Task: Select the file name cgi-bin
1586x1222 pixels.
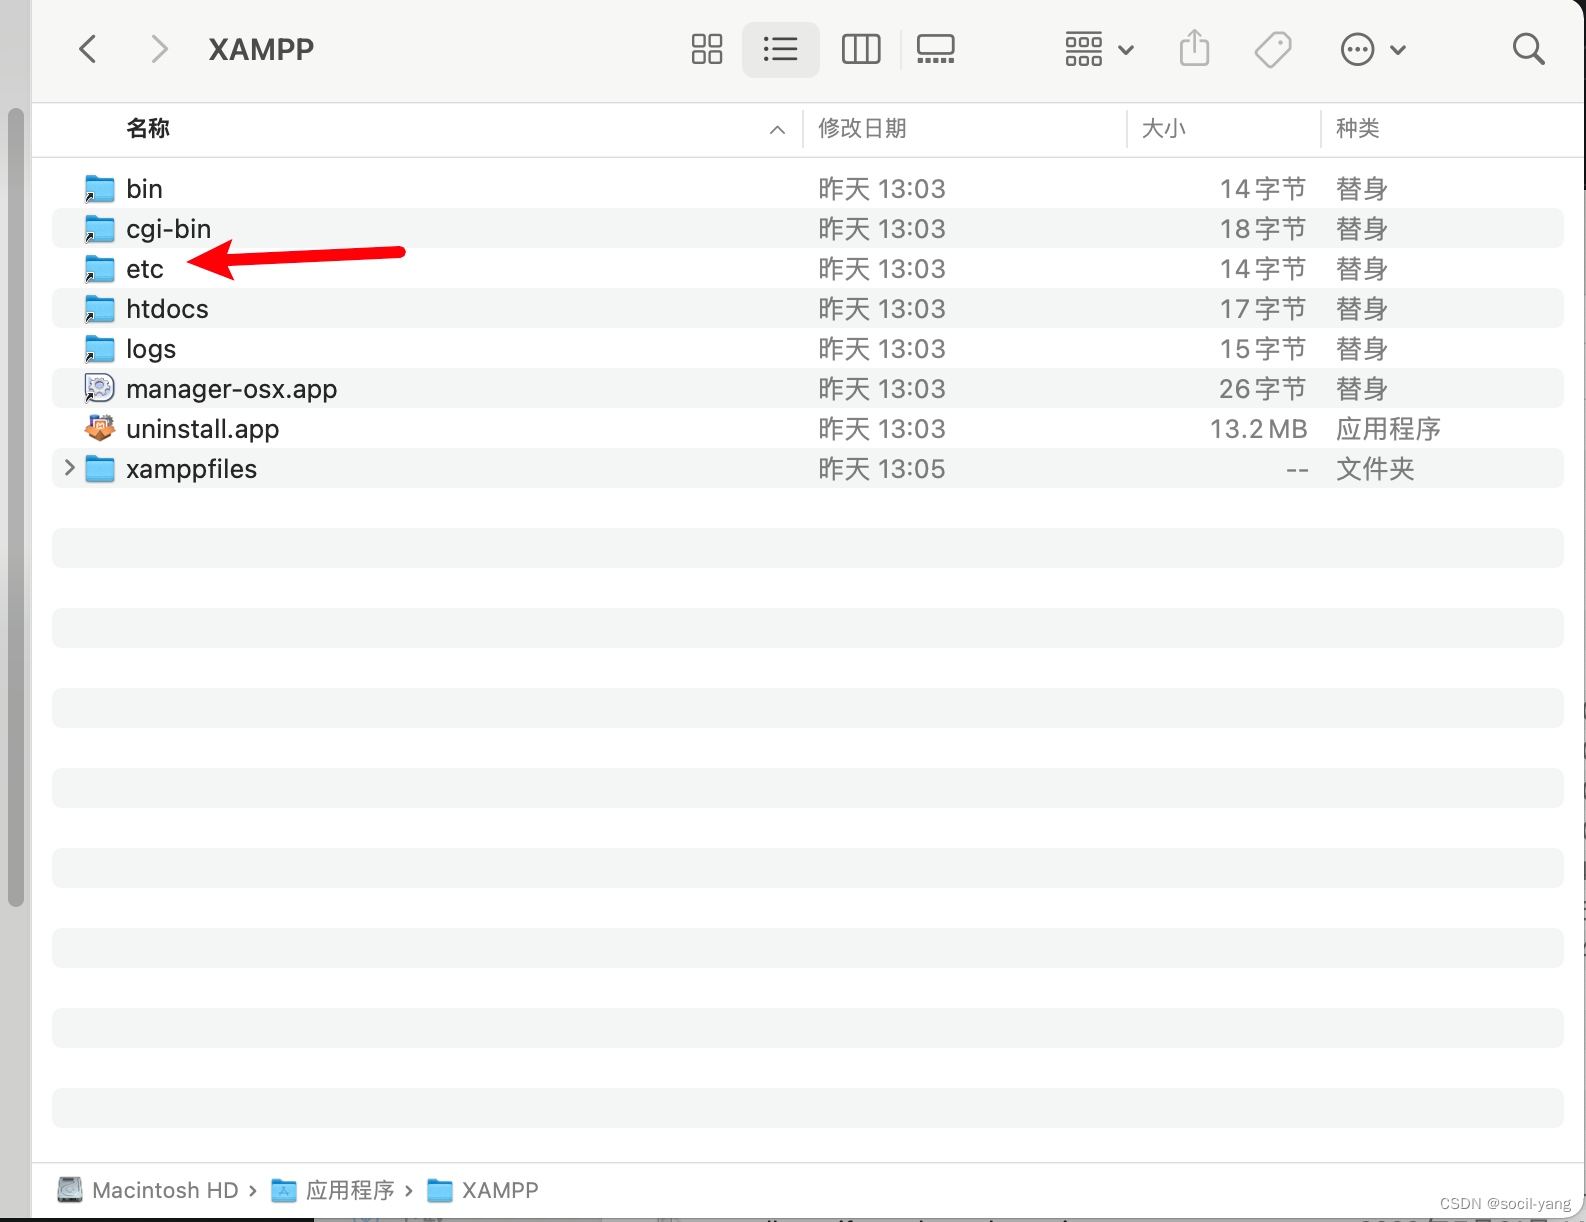Action: point(169,229)
